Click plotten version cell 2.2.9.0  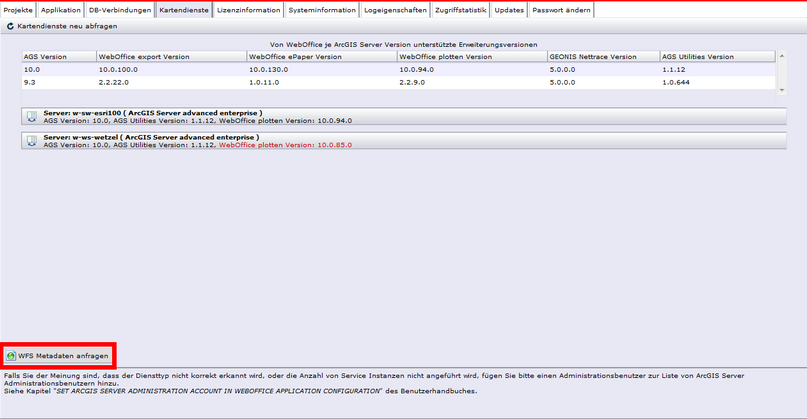472,82
